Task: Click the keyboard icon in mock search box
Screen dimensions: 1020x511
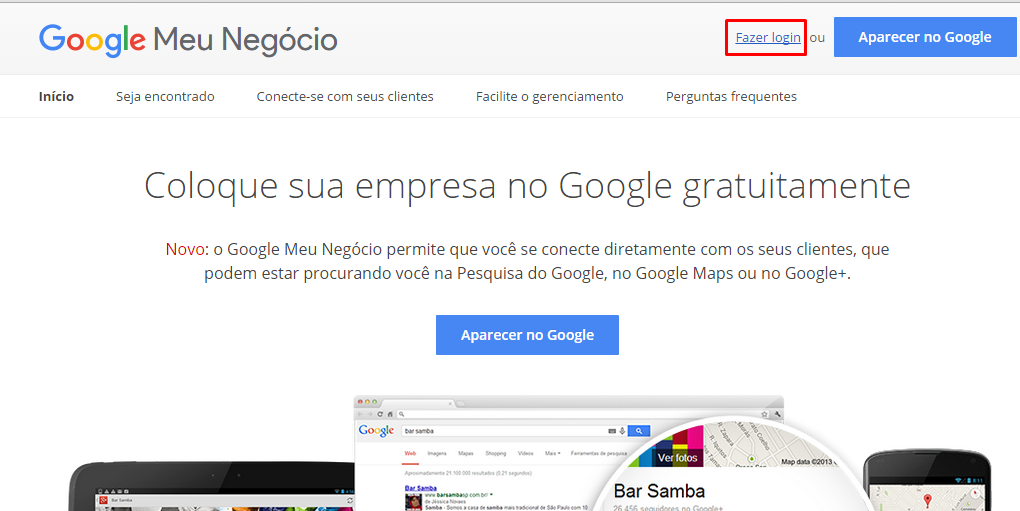Action: pyautogui.click(x=611, y=431)
